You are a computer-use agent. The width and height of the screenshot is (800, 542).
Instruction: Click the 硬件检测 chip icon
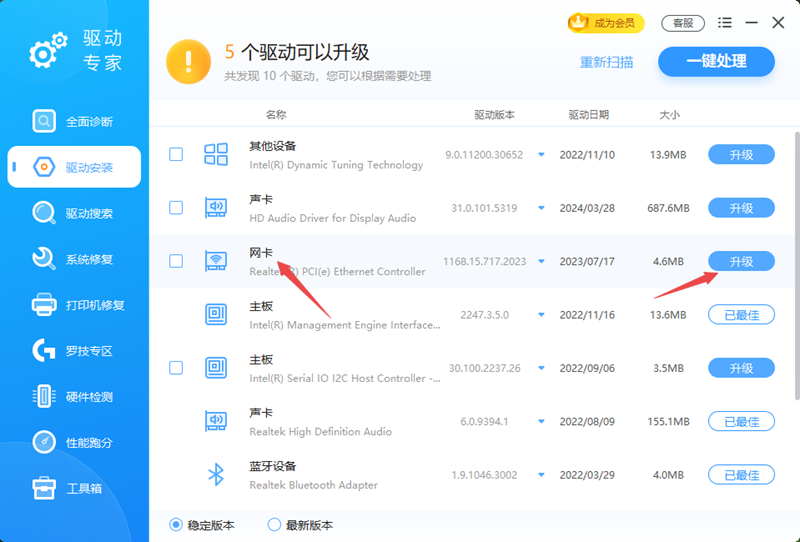click(44, 397)
